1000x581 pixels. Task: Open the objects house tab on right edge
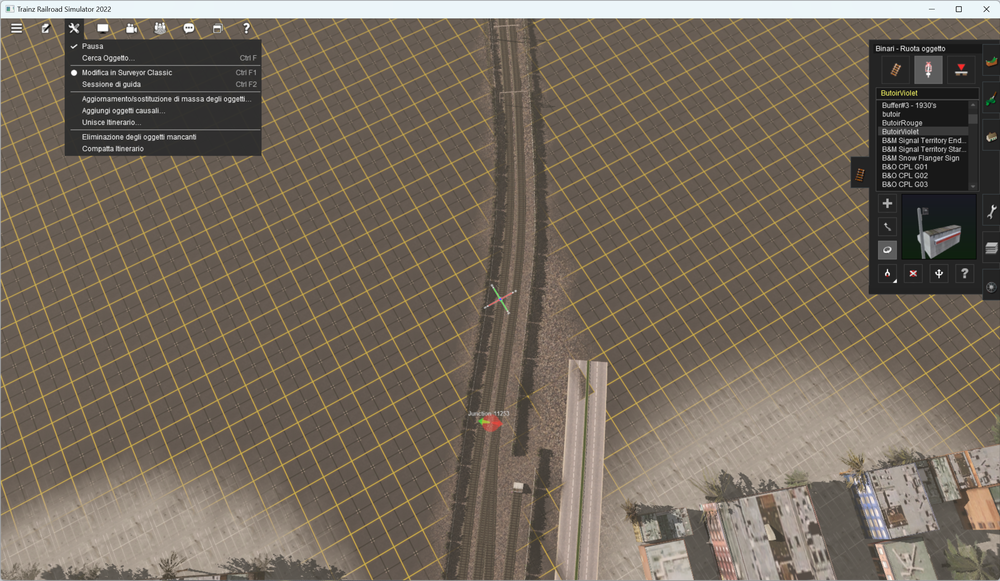991,136
